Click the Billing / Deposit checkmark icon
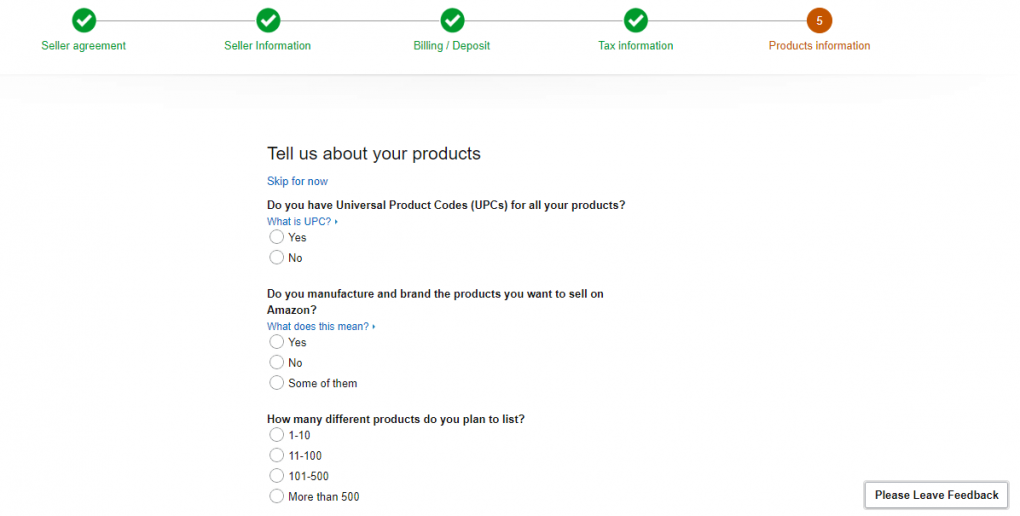Image resolution: width=1020 pixels, height=516 pixels. 452,20
